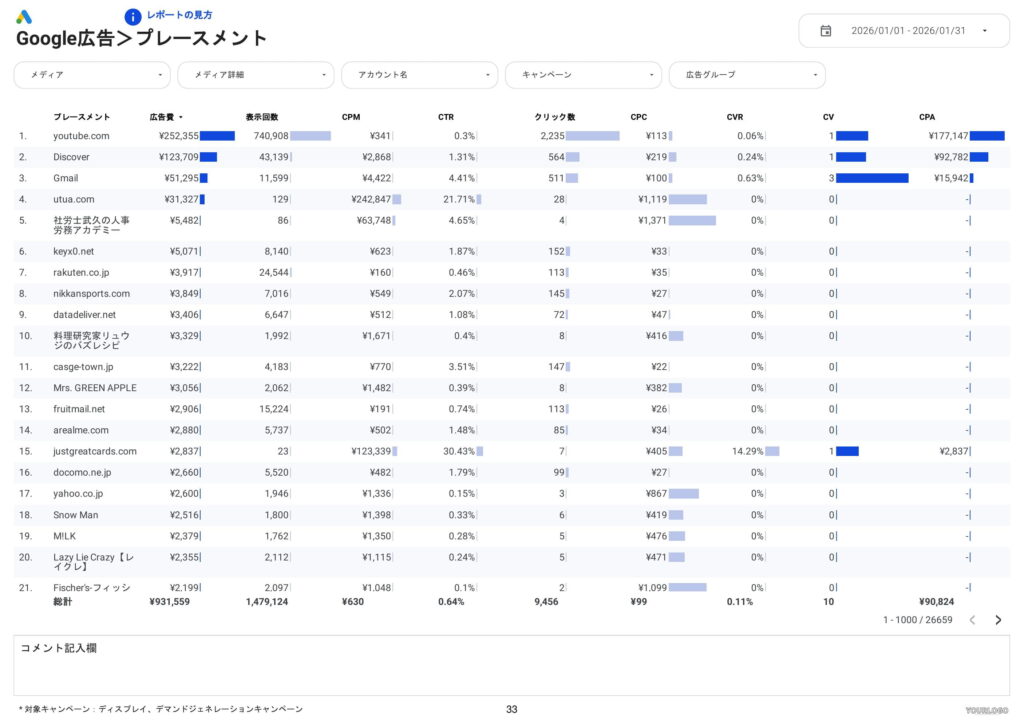Click the コメント記入欄 comment box
1024x724 pixels.
click(x=512, y=665)
